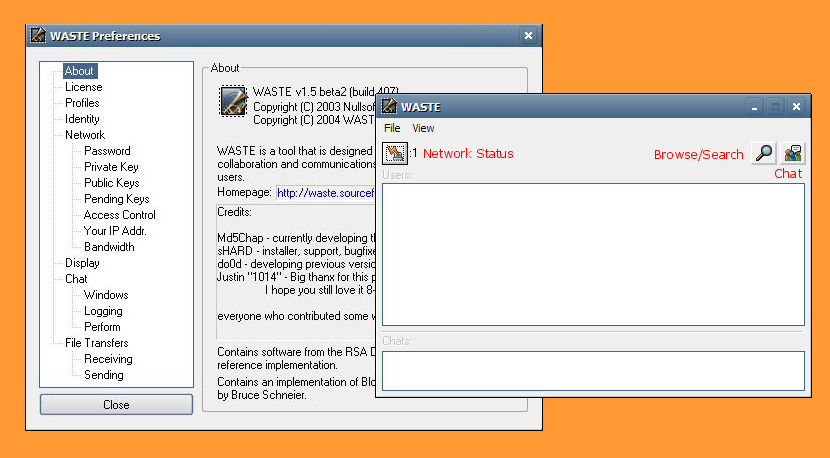
Task: Select the License preferences page
Action: point(84,87)
